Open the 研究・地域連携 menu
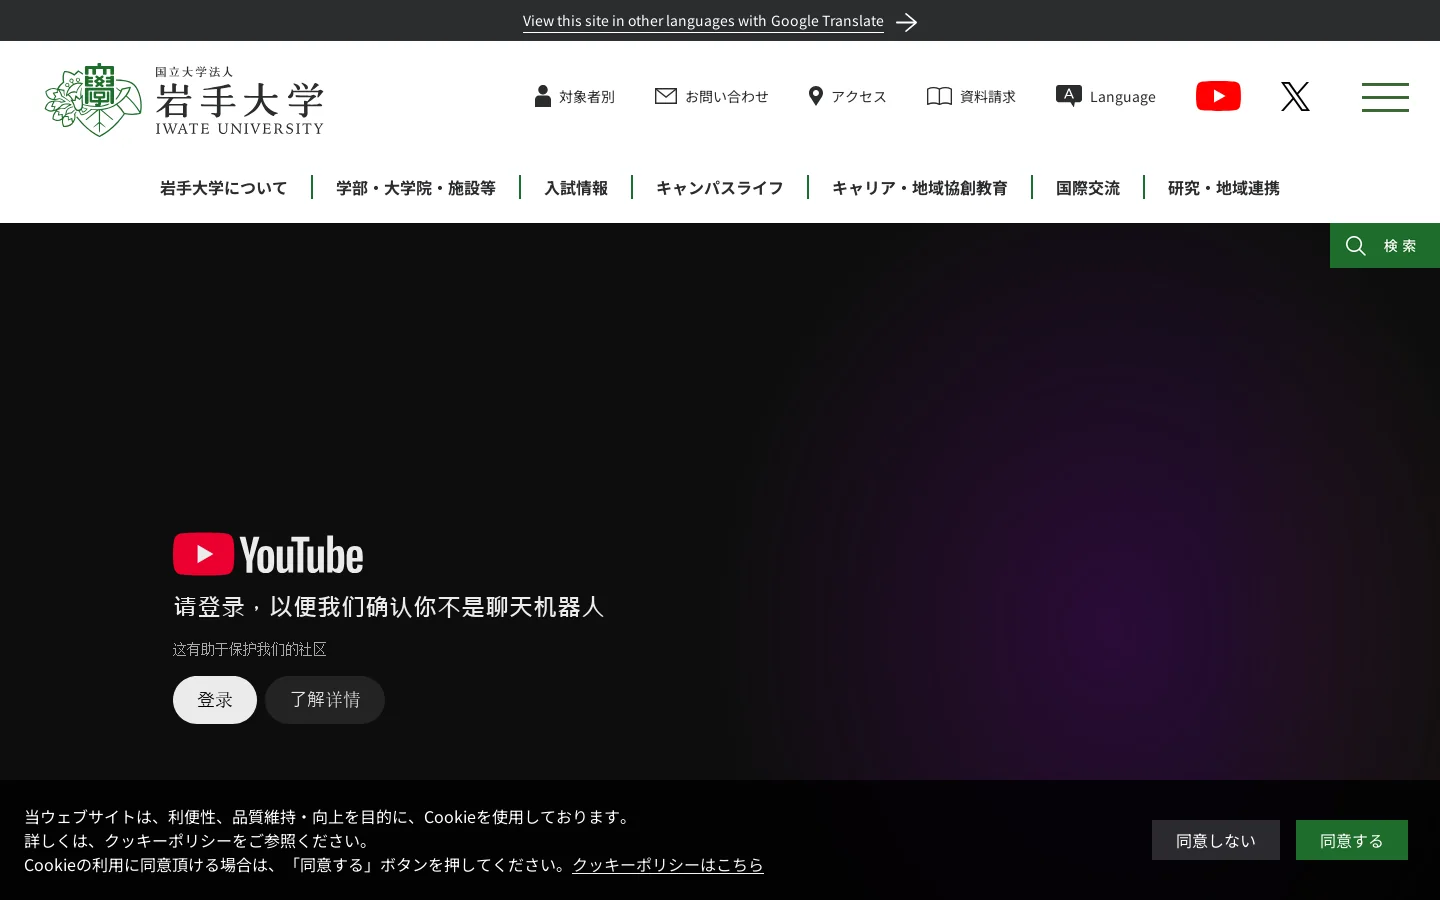1440x900 pixels. click(1224, 188)
